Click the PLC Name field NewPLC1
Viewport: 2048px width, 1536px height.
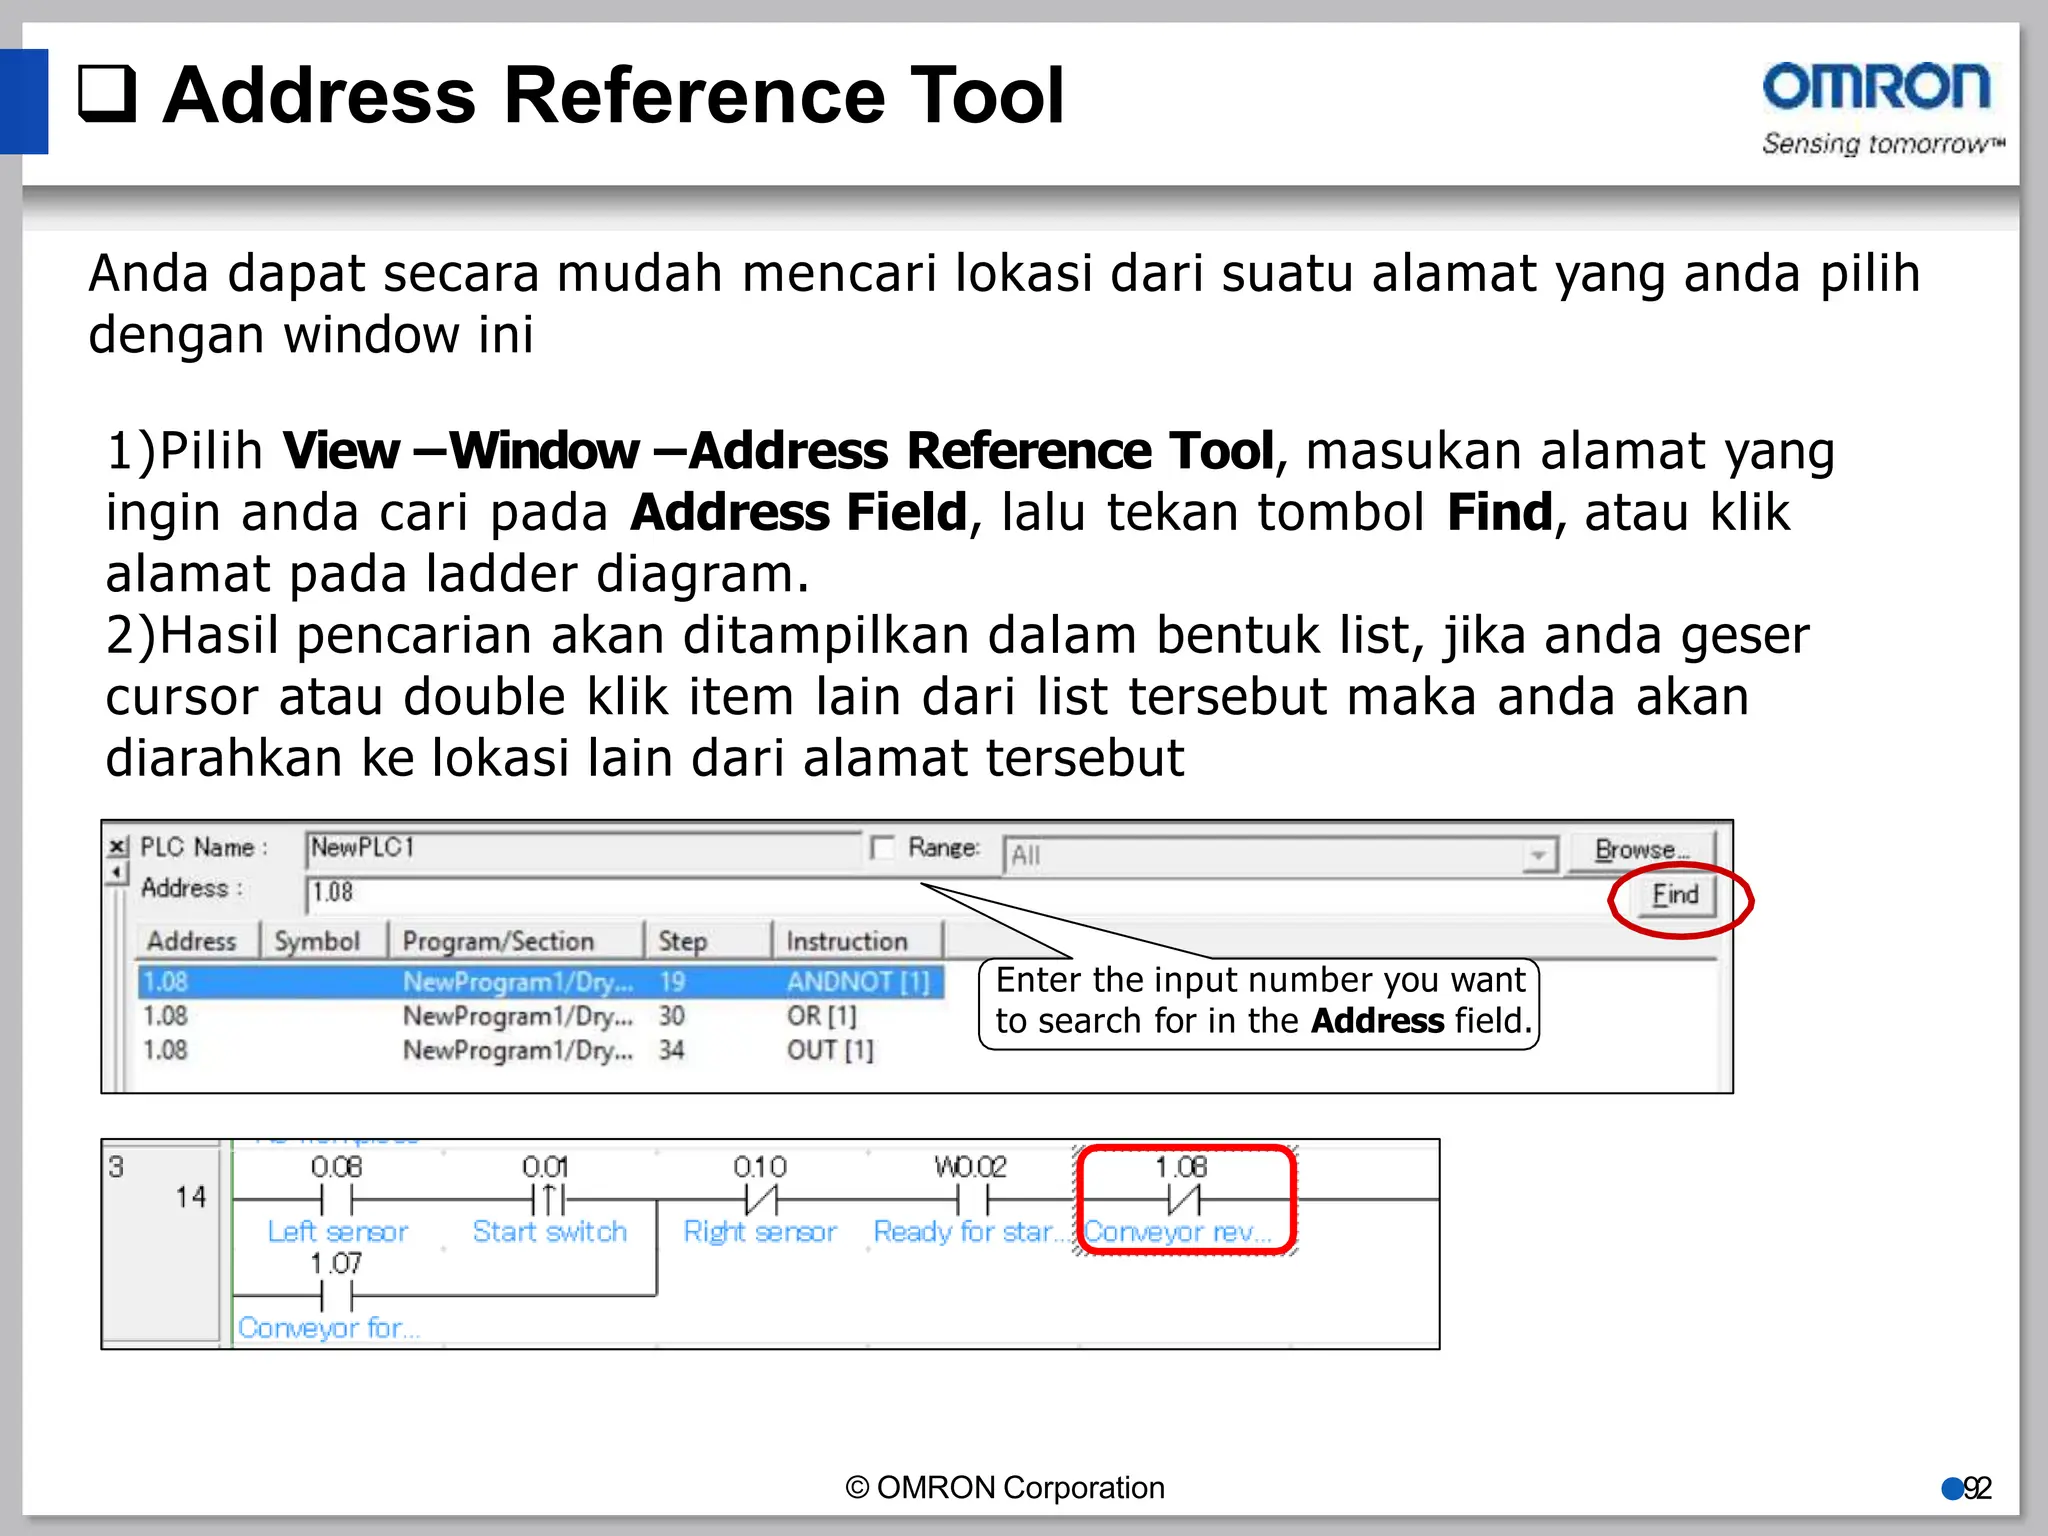pyautogui.click(x=582, y=848)
